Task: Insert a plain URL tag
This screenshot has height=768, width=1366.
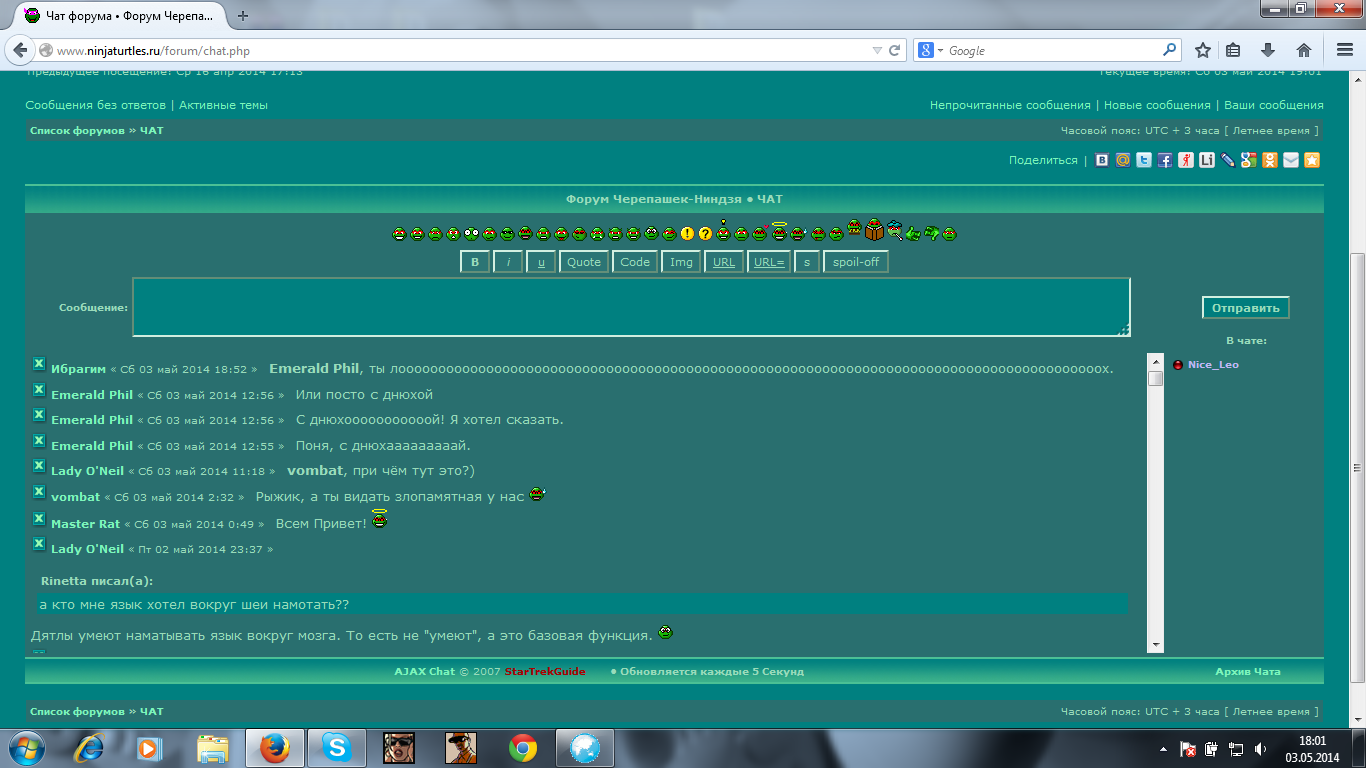Action: 724,262
